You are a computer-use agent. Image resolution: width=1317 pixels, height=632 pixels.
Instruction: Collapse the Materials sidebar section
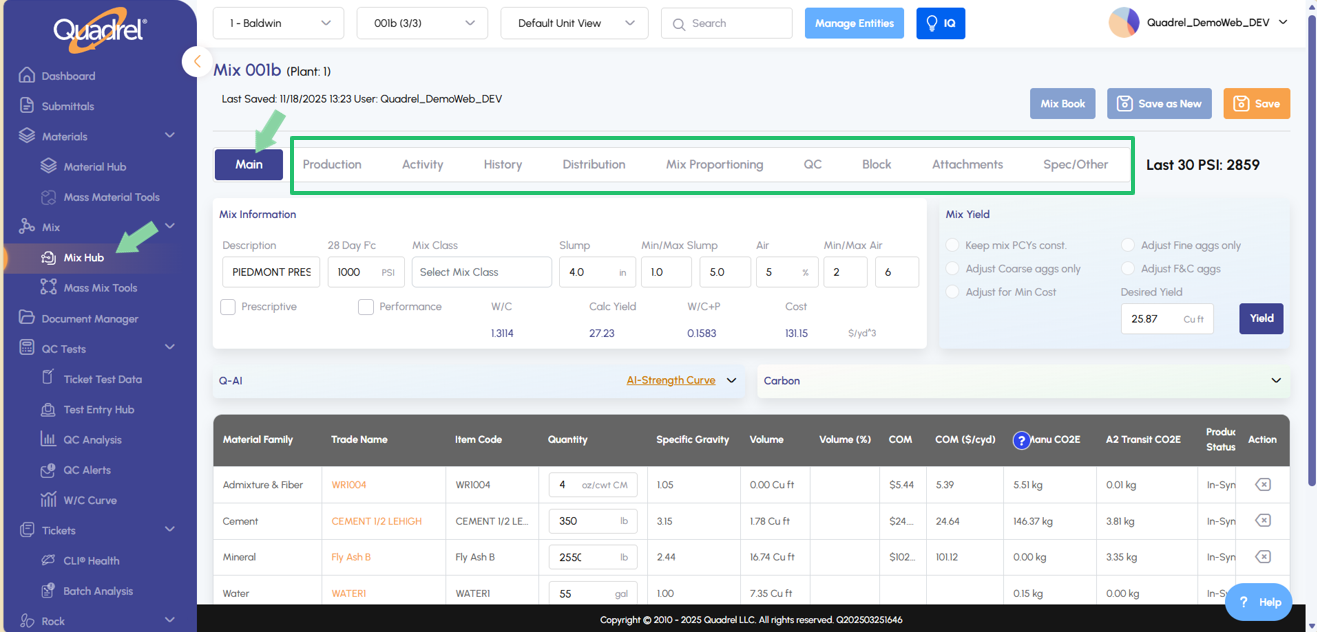(x=169, y=136)
